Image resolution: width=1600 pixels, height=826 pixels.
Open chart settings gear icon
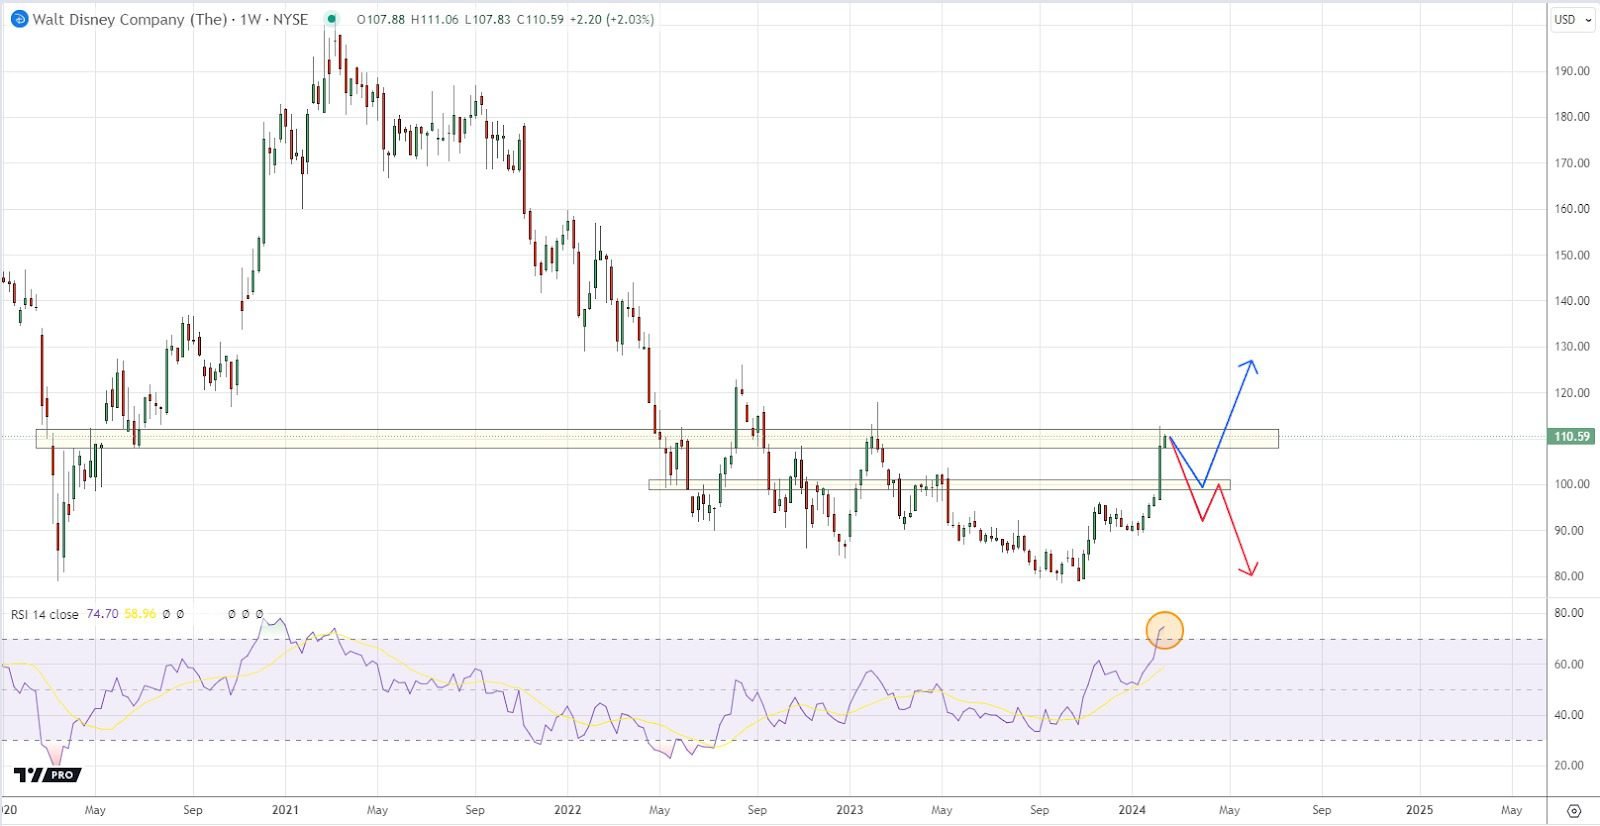coord(1573,810)
